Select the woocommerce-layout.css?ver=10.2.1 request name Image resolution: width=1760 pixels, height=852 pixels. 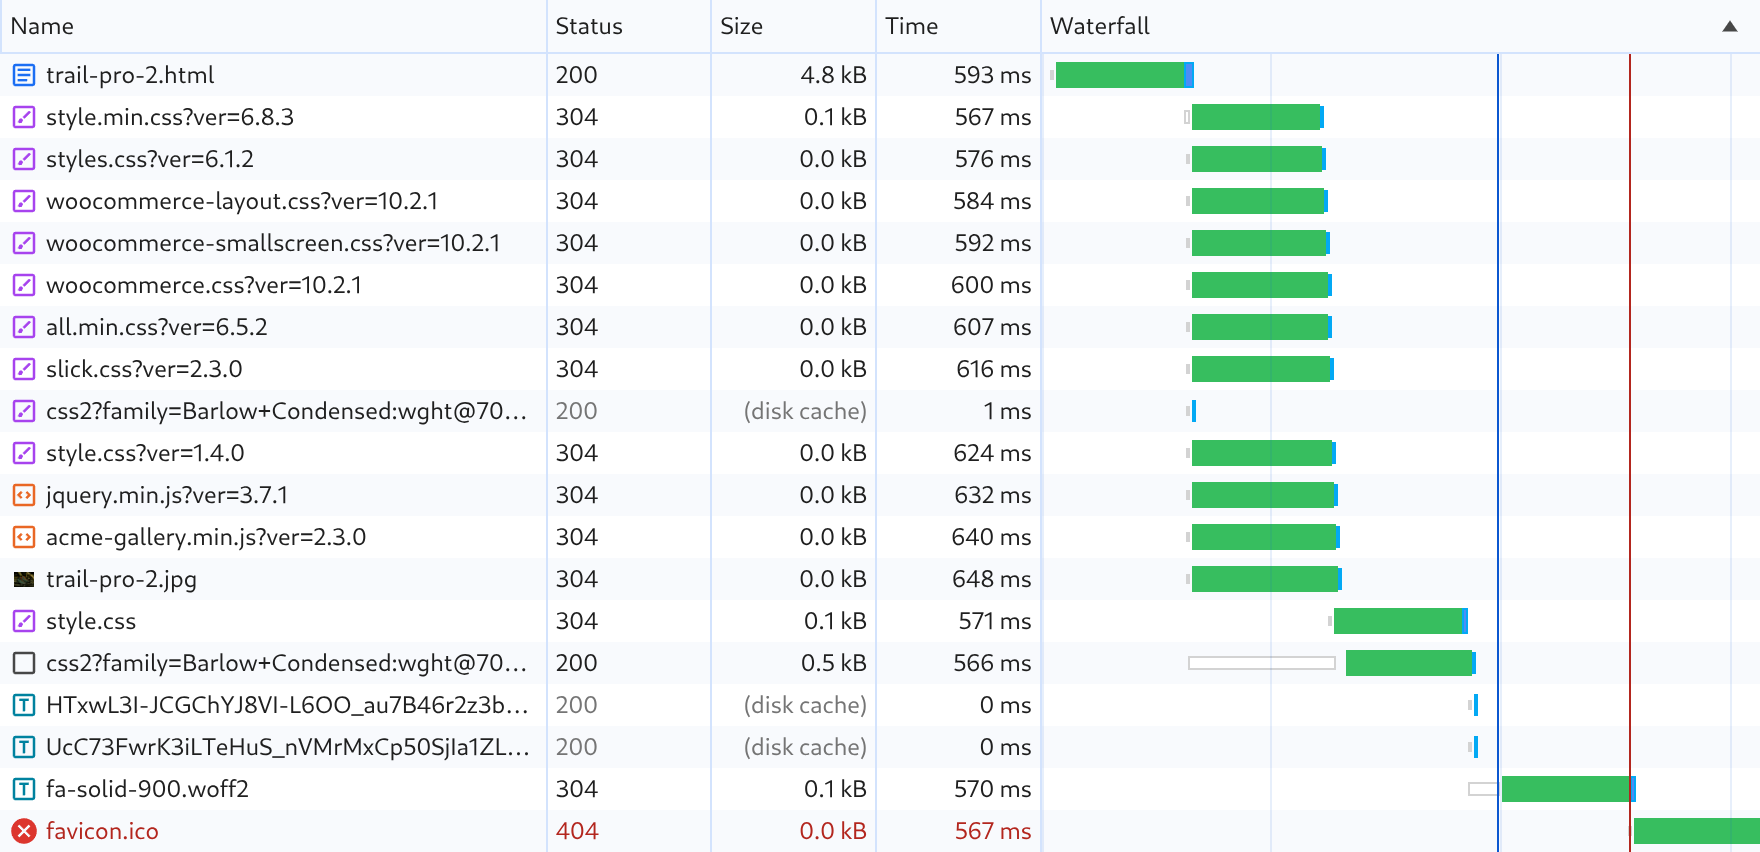point(242,201)
